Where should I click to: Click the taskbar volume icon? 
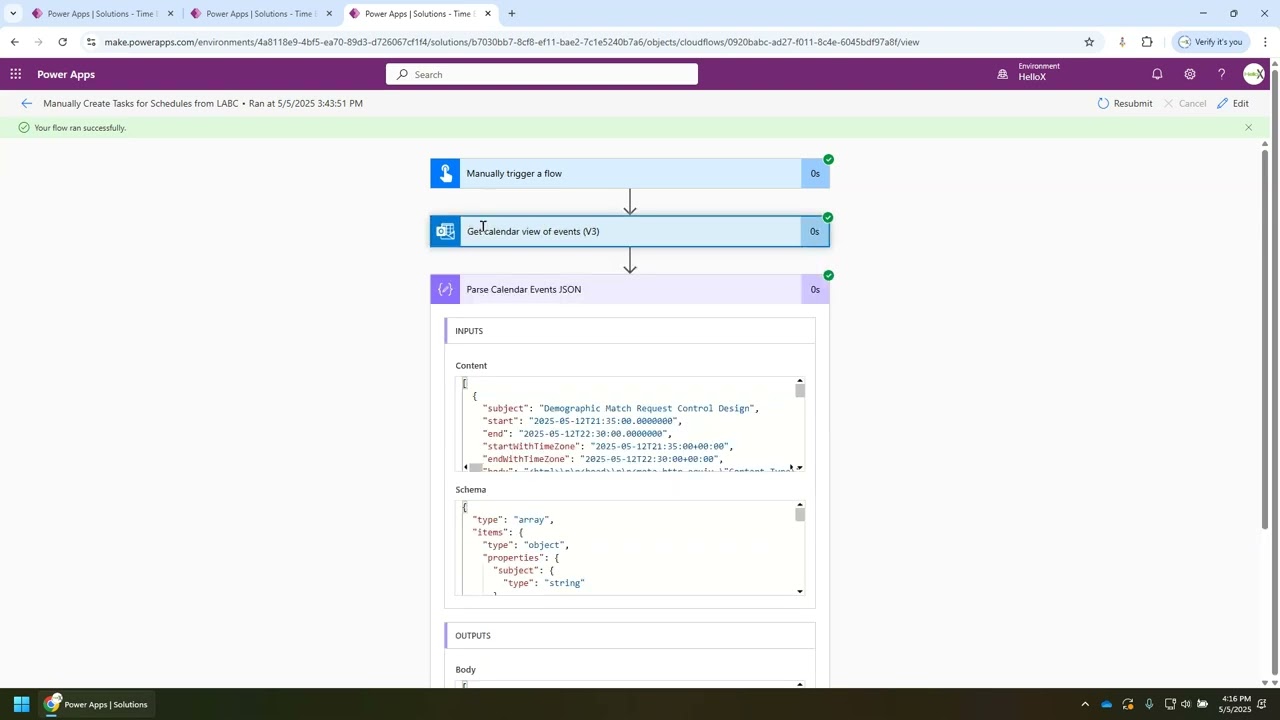coord(1186,704)
